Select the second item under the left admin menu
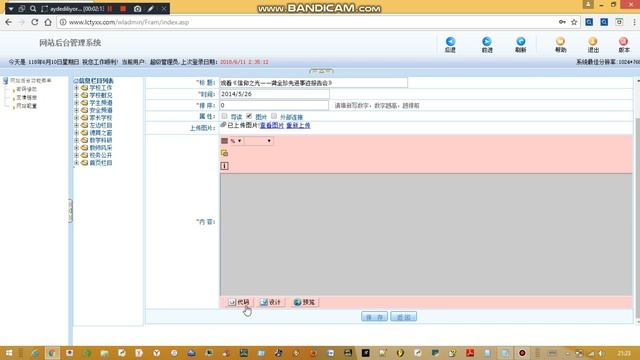The height and width of the screenshot is (360, 640). click(x=26, y=98)
